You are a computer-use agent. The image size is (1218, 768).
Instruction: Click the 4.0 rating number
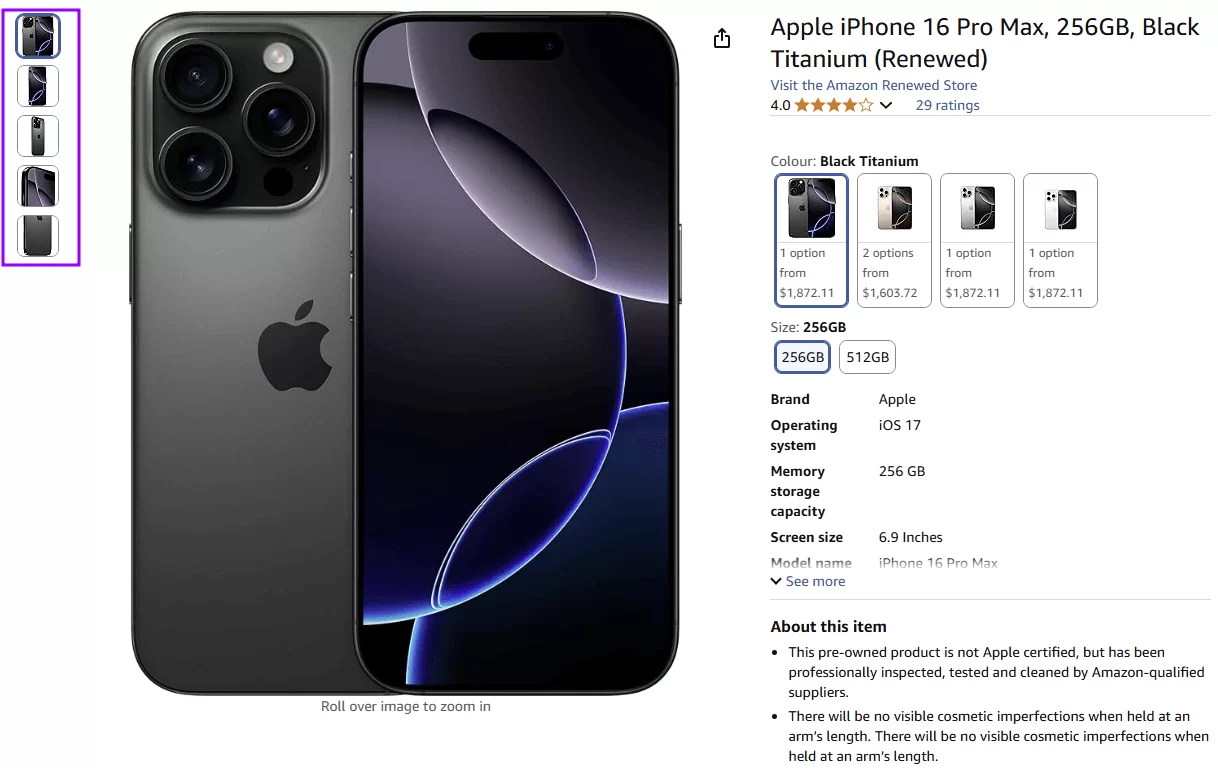(780, 105)
